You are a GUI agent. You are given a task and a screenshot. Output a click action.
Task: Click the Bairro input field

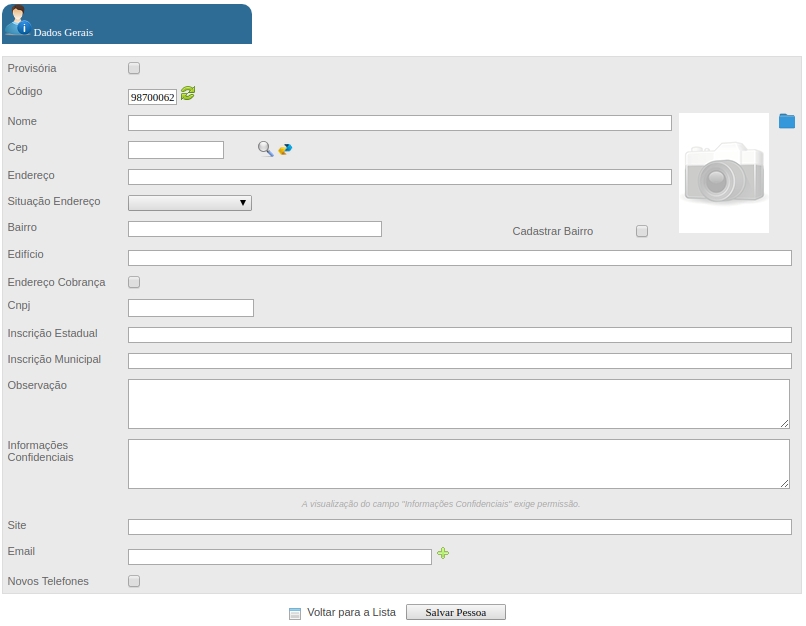click(255, 229)
